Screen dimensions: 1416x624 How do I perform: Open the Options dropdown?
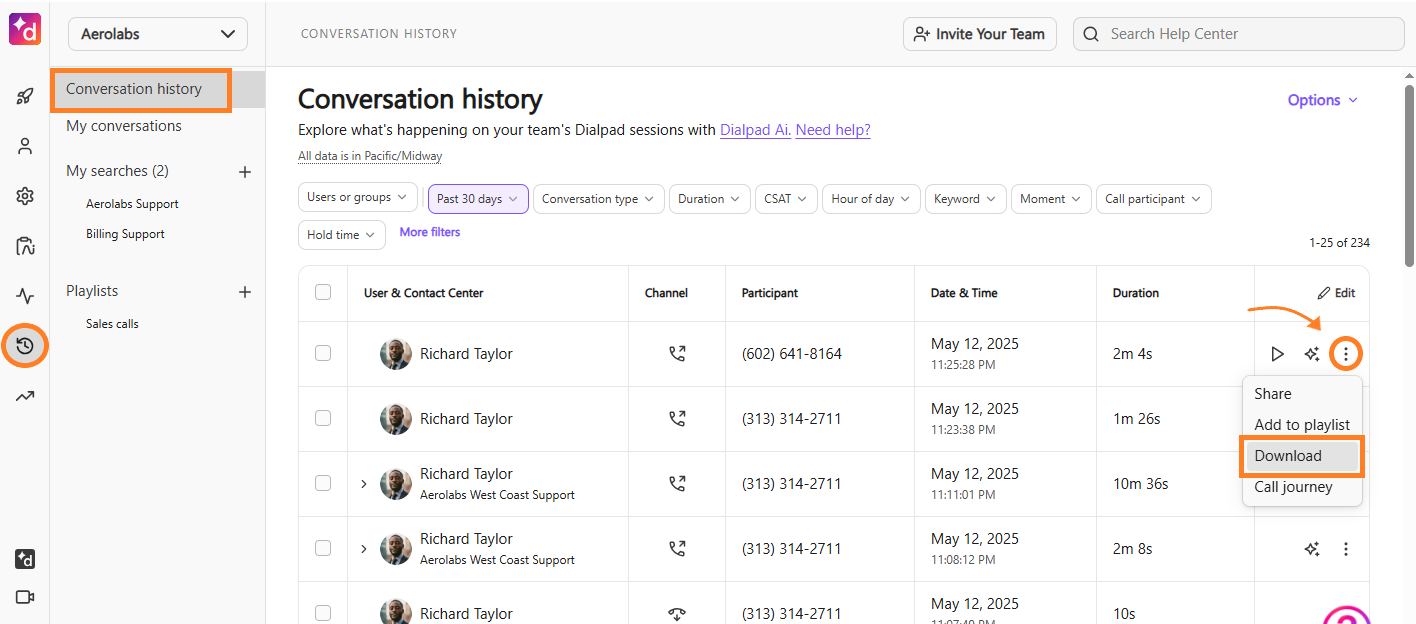point(1322,100)
